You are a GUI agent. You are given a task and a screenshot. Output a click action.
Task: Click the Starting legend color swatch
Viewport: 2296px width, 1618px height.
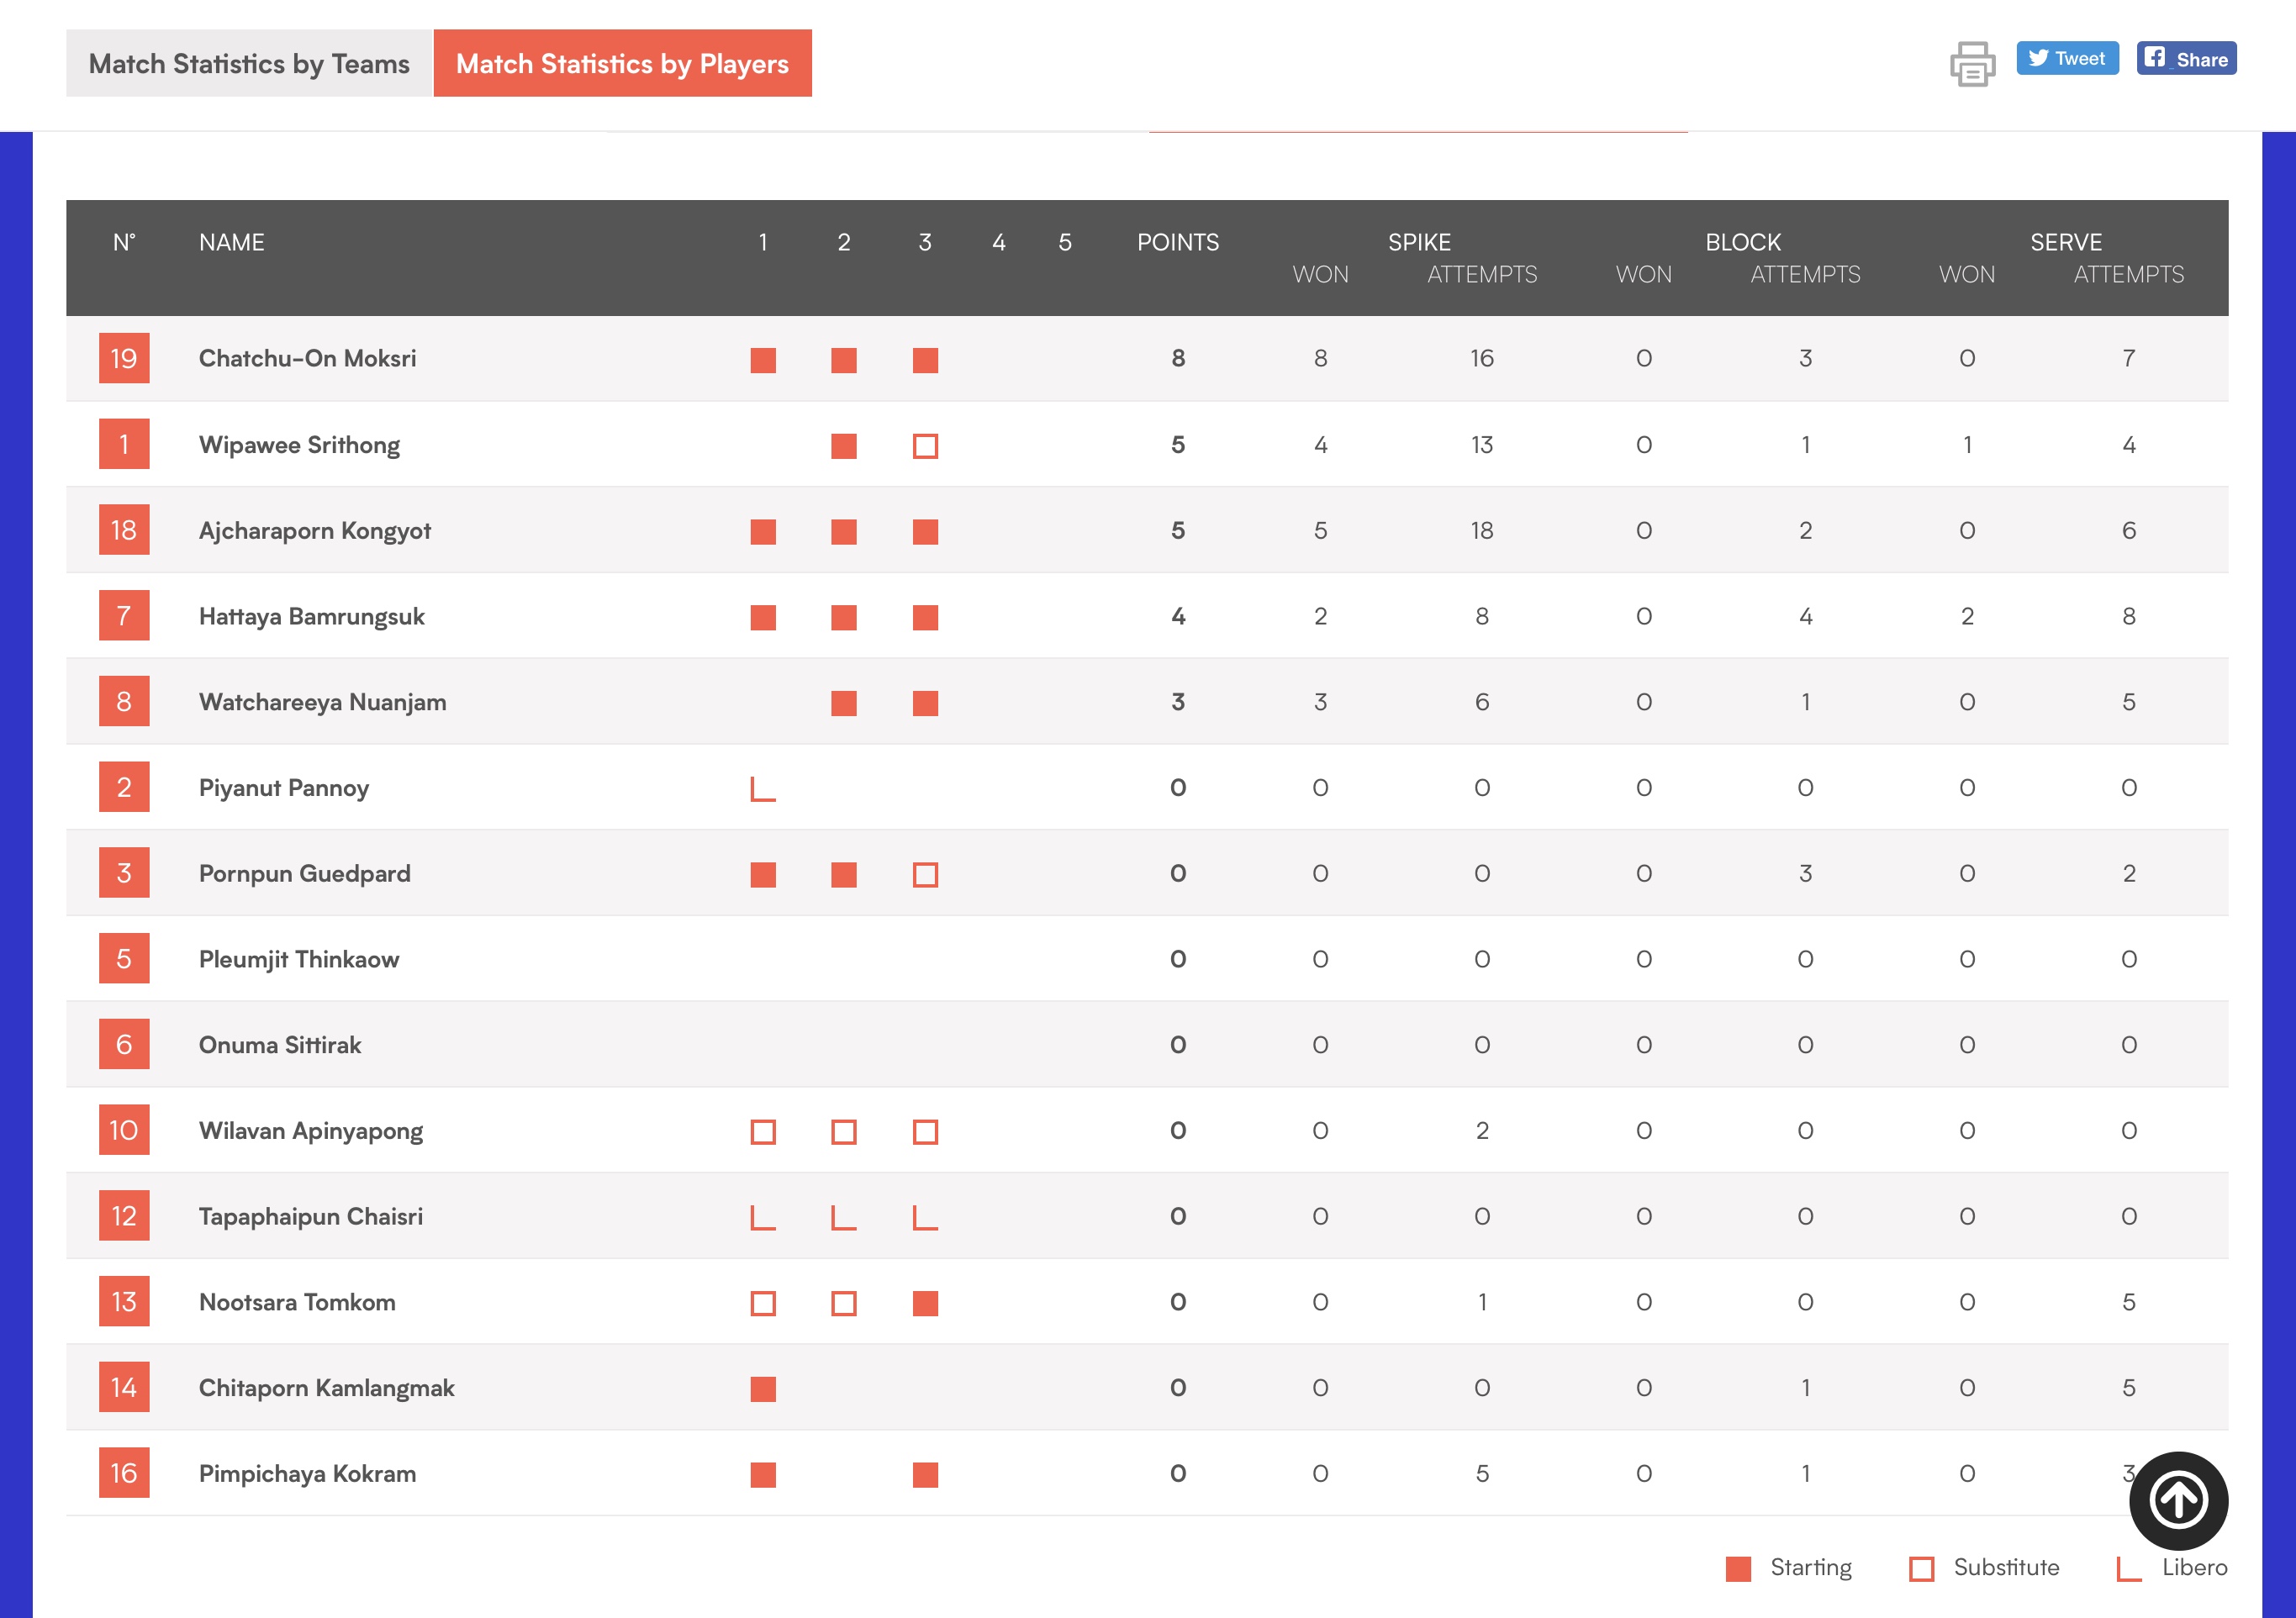[x=1738, y=1568]
